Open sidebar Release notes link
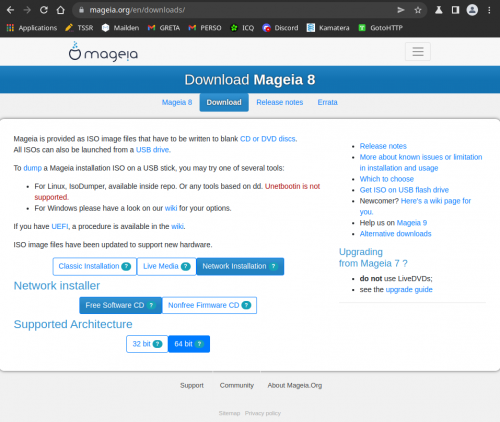Image resolution: width=500 pixels, height=422 pixels. click(x=383, y=146)
